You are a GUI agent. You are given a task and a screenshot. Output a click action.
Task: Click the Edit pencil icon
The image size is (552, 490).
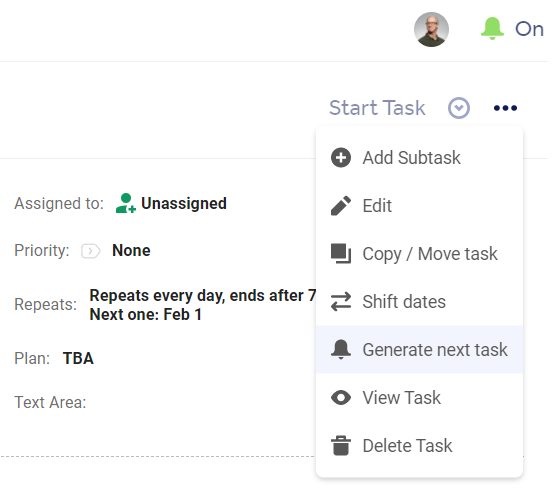pos(341,206)
